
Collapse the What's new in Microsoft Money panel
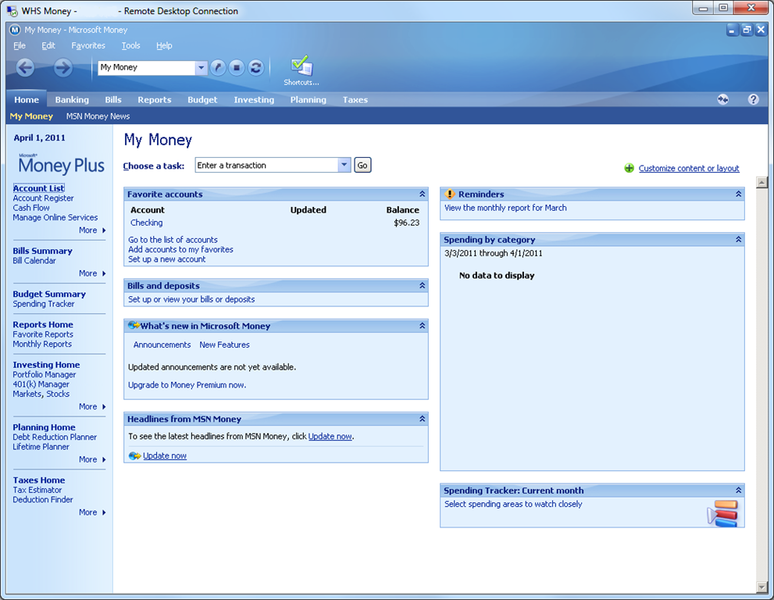click(x=422, y=326)
